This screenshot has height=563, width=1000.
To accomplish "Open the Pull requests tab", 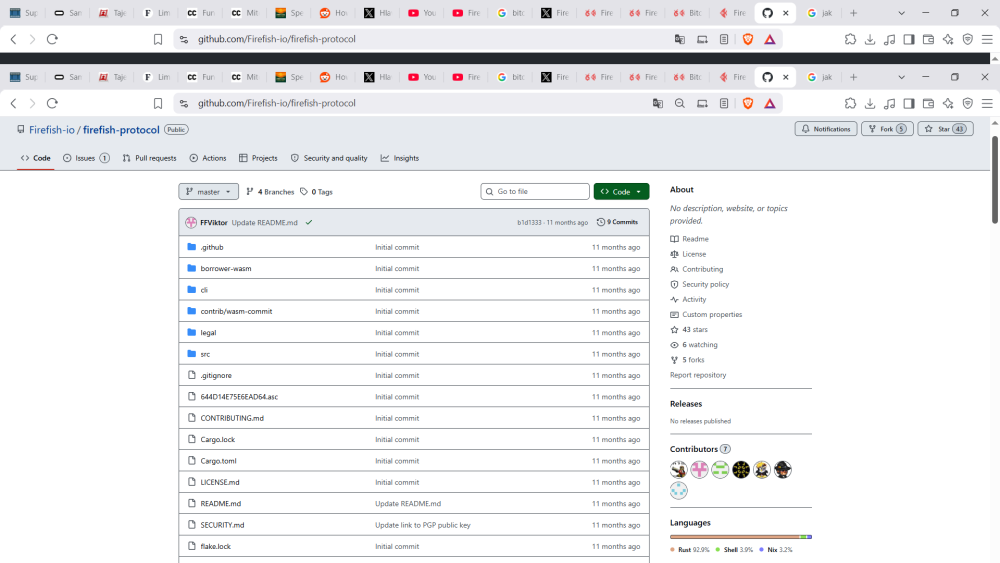I will [x=149, y=158].
